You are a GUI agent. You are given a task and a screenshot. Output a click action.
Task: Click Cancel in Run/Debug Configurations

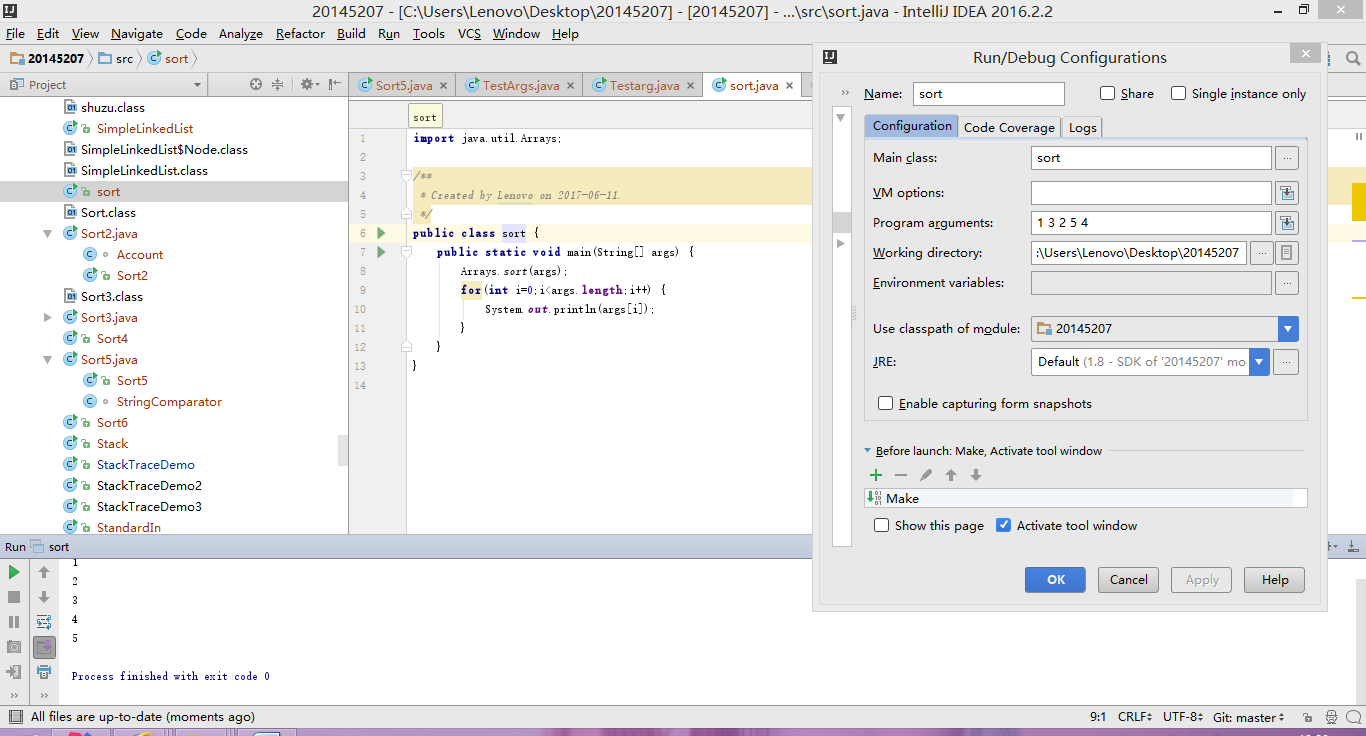1129,580
